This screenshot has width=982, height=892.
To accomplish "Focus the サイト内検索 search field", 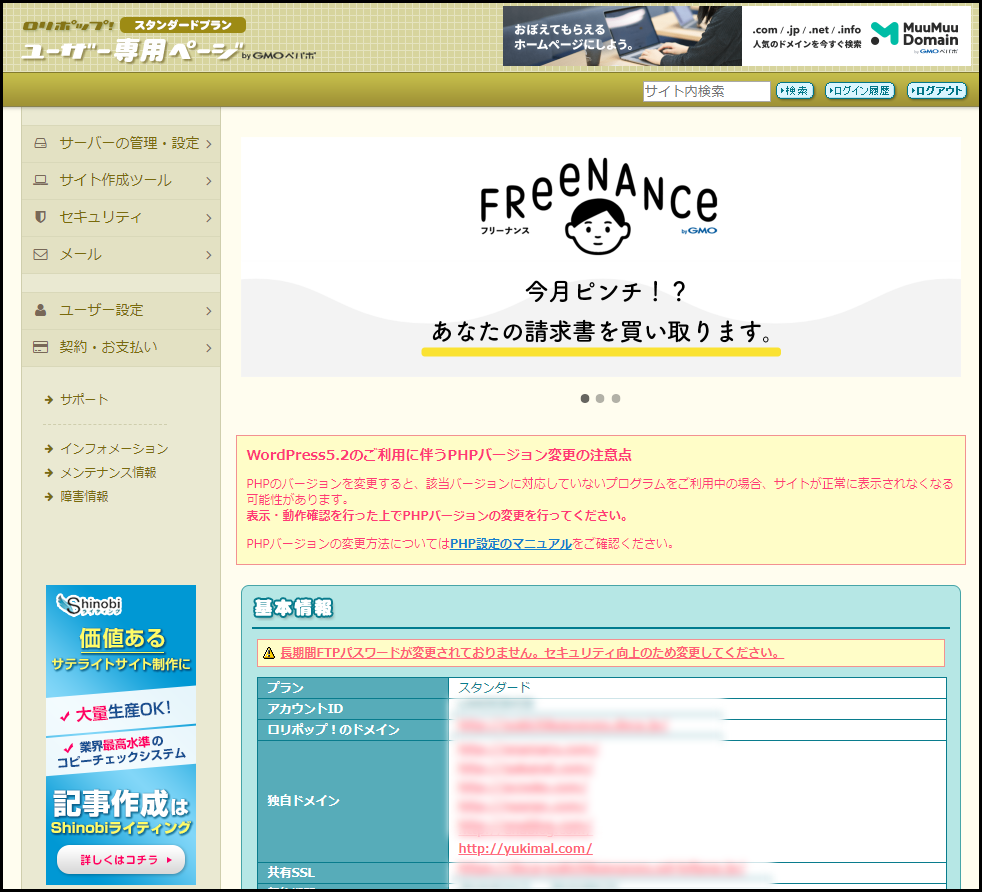I will point(706,91).
